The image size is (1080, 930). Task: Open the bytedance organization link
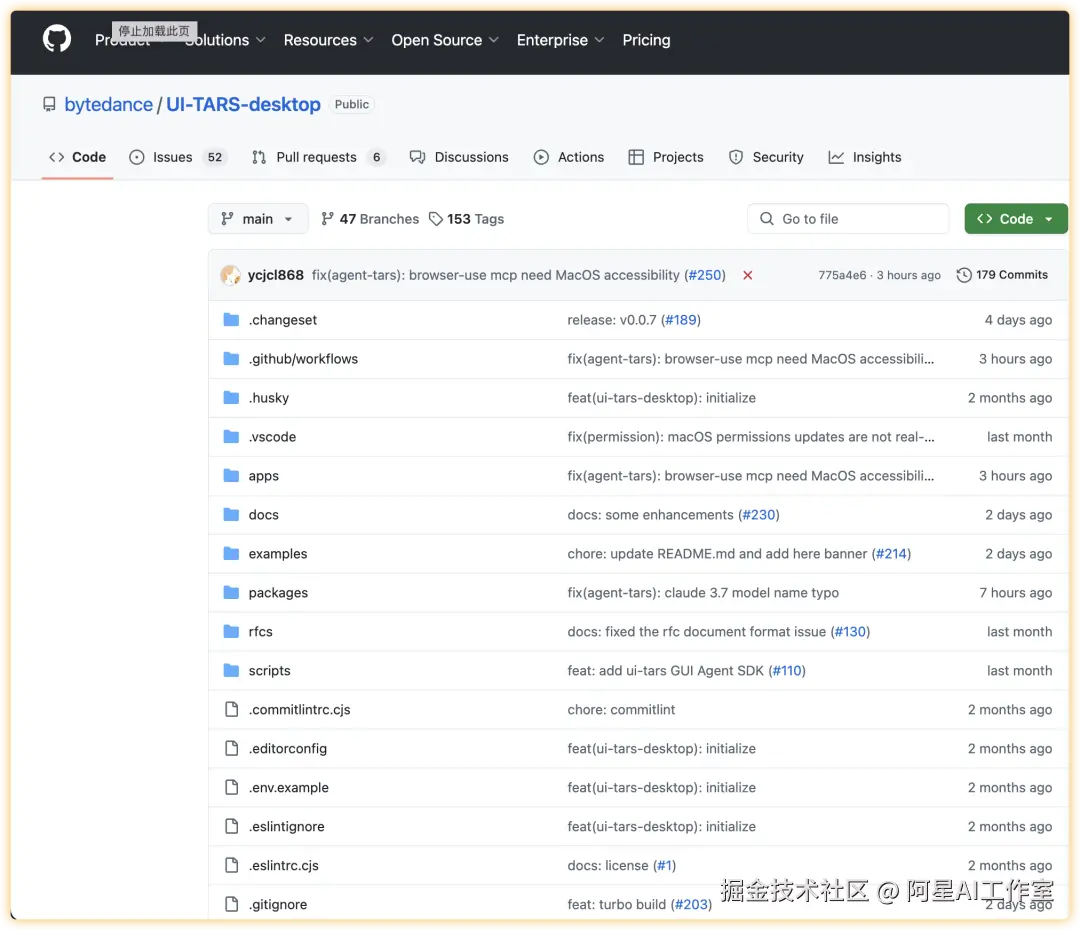coord(108,104)
